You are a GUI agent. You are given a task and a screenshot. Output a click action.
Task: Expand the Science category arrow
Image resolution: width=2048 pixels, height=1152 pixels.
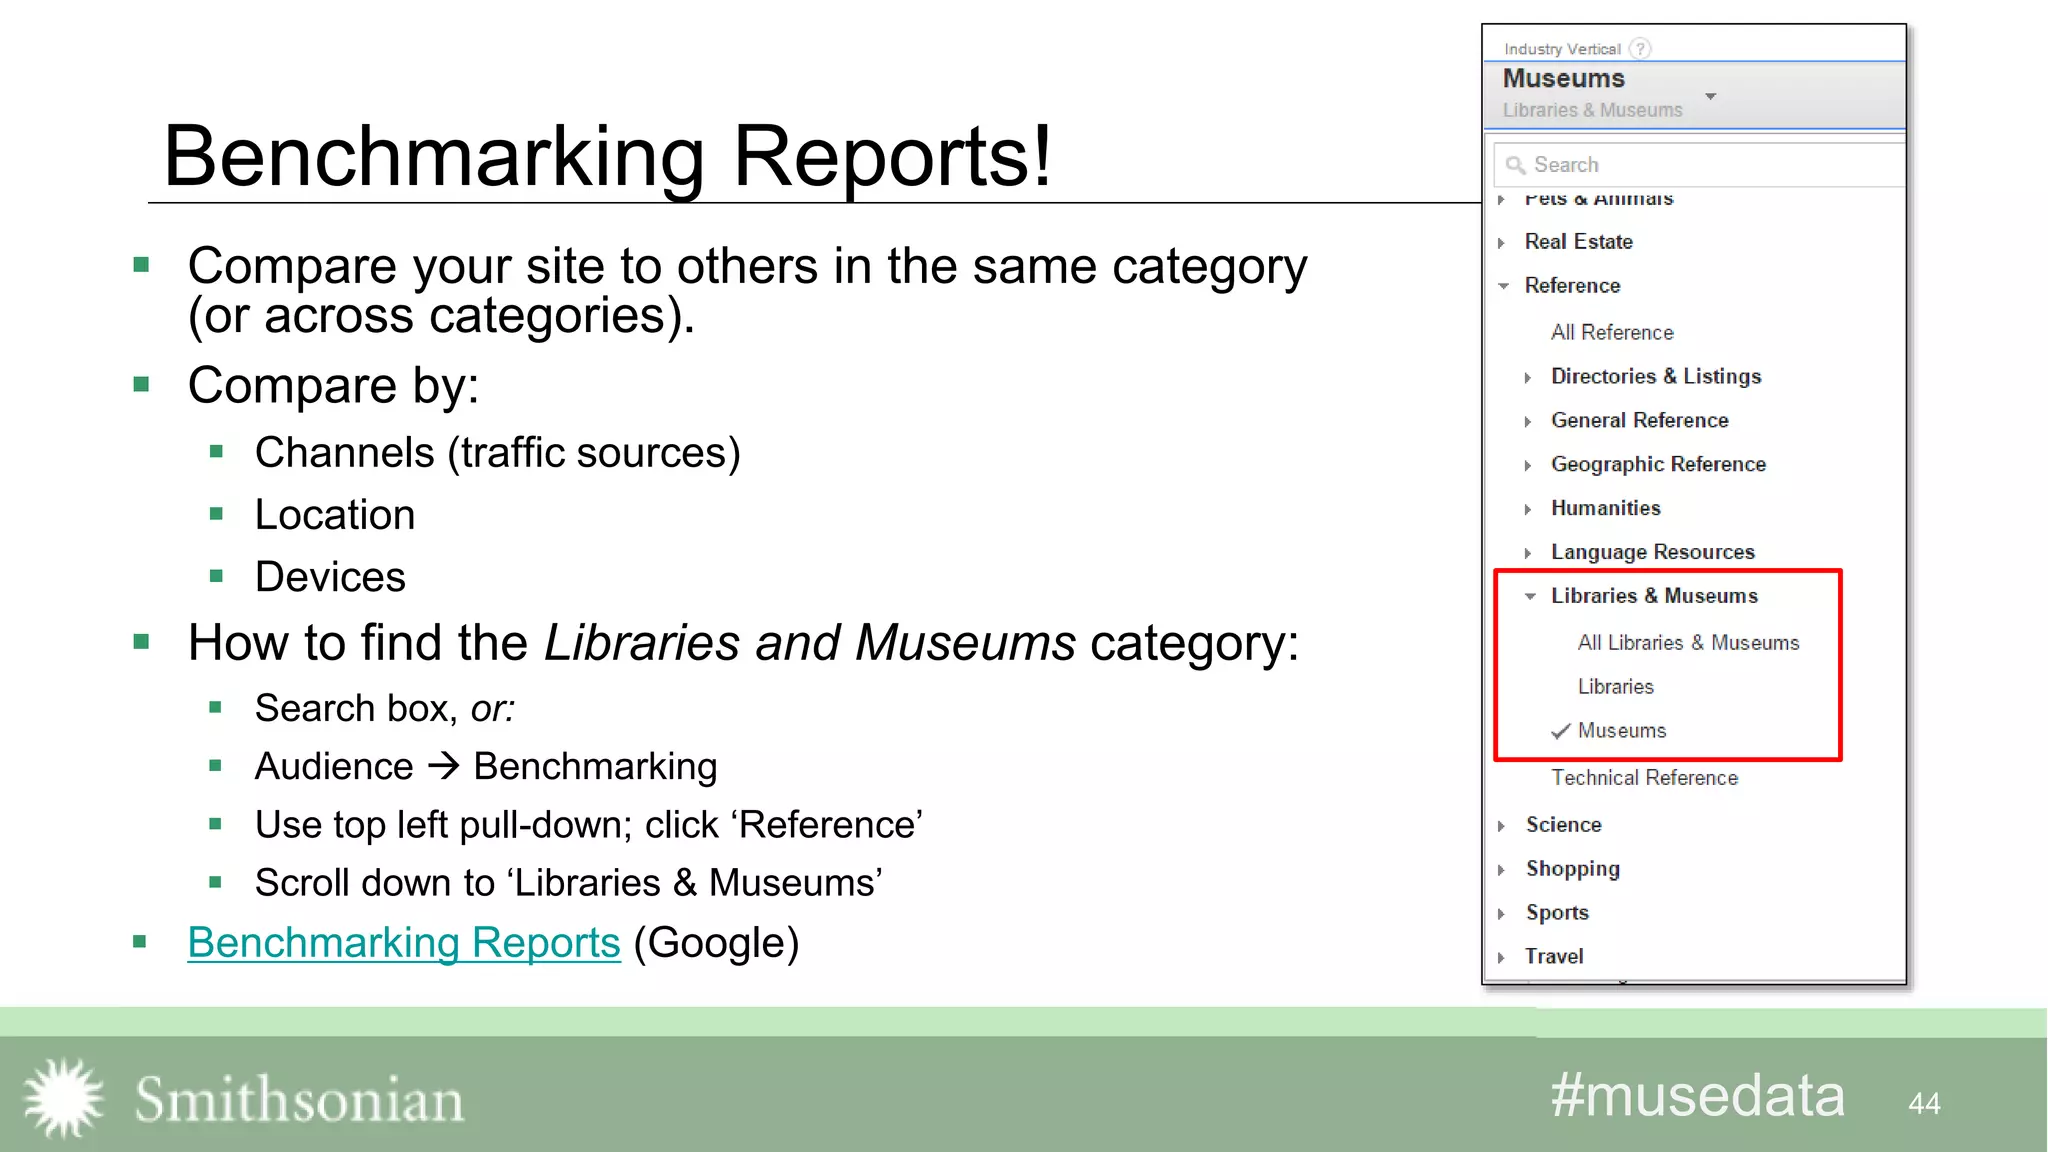(x=1501, y=825)
